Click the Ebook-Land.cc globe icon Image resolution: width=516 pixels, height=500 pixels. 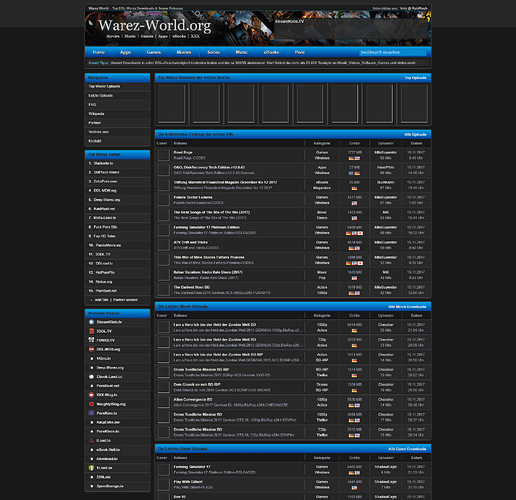(91, 377)
